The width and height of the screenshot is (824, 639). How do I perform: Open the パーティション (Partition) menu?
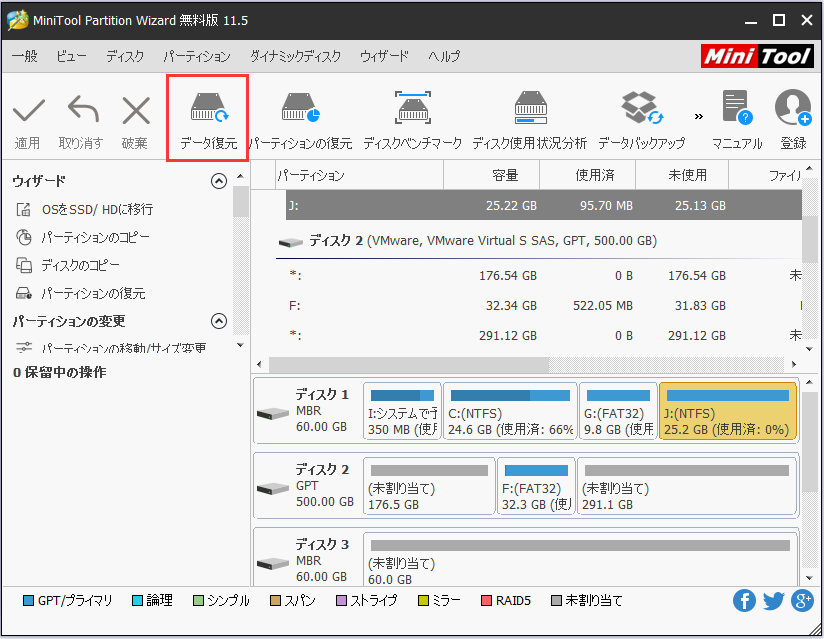click(197, 56)
